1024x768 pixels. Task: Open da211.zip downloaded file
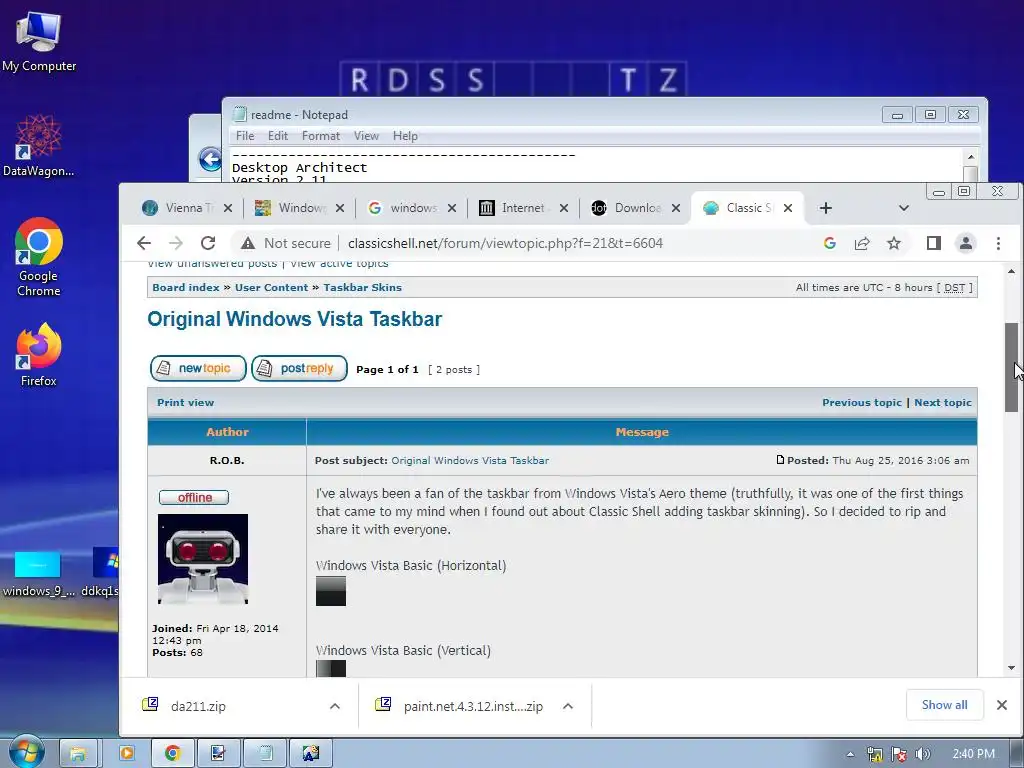click(198, 706)
